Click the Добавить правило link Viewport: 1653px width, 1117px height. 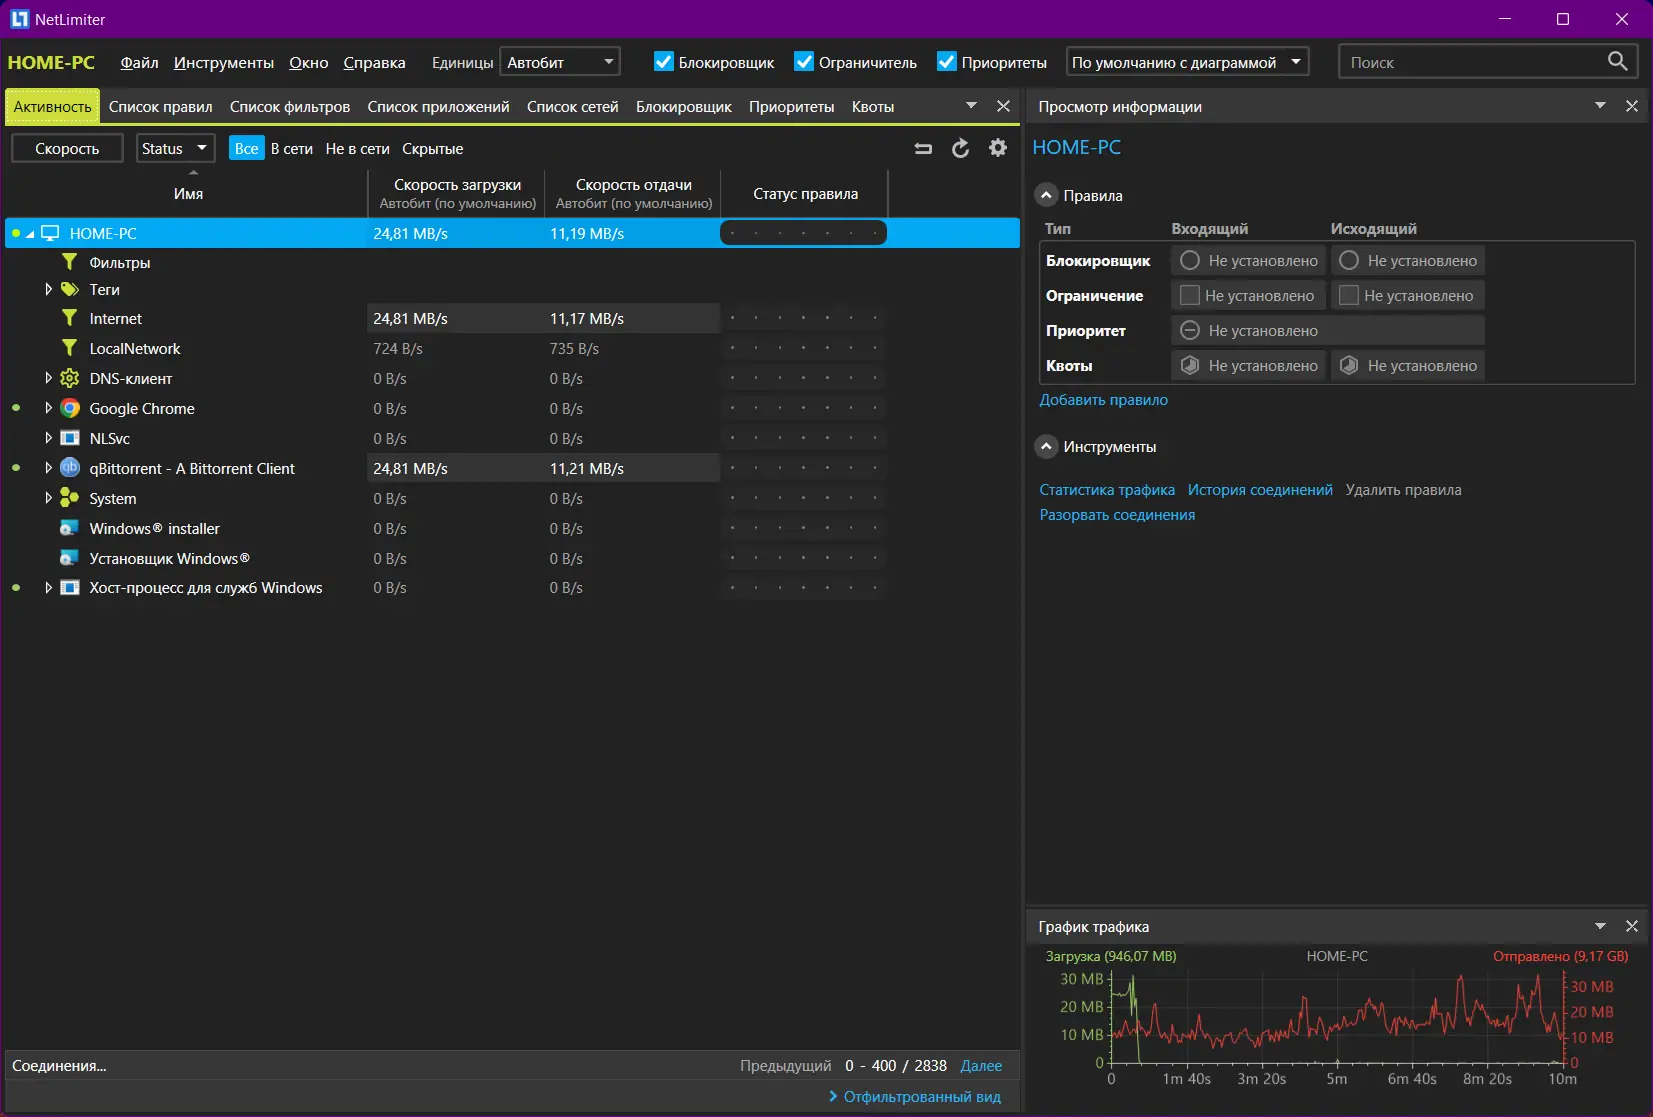[x=1103, y=399]
